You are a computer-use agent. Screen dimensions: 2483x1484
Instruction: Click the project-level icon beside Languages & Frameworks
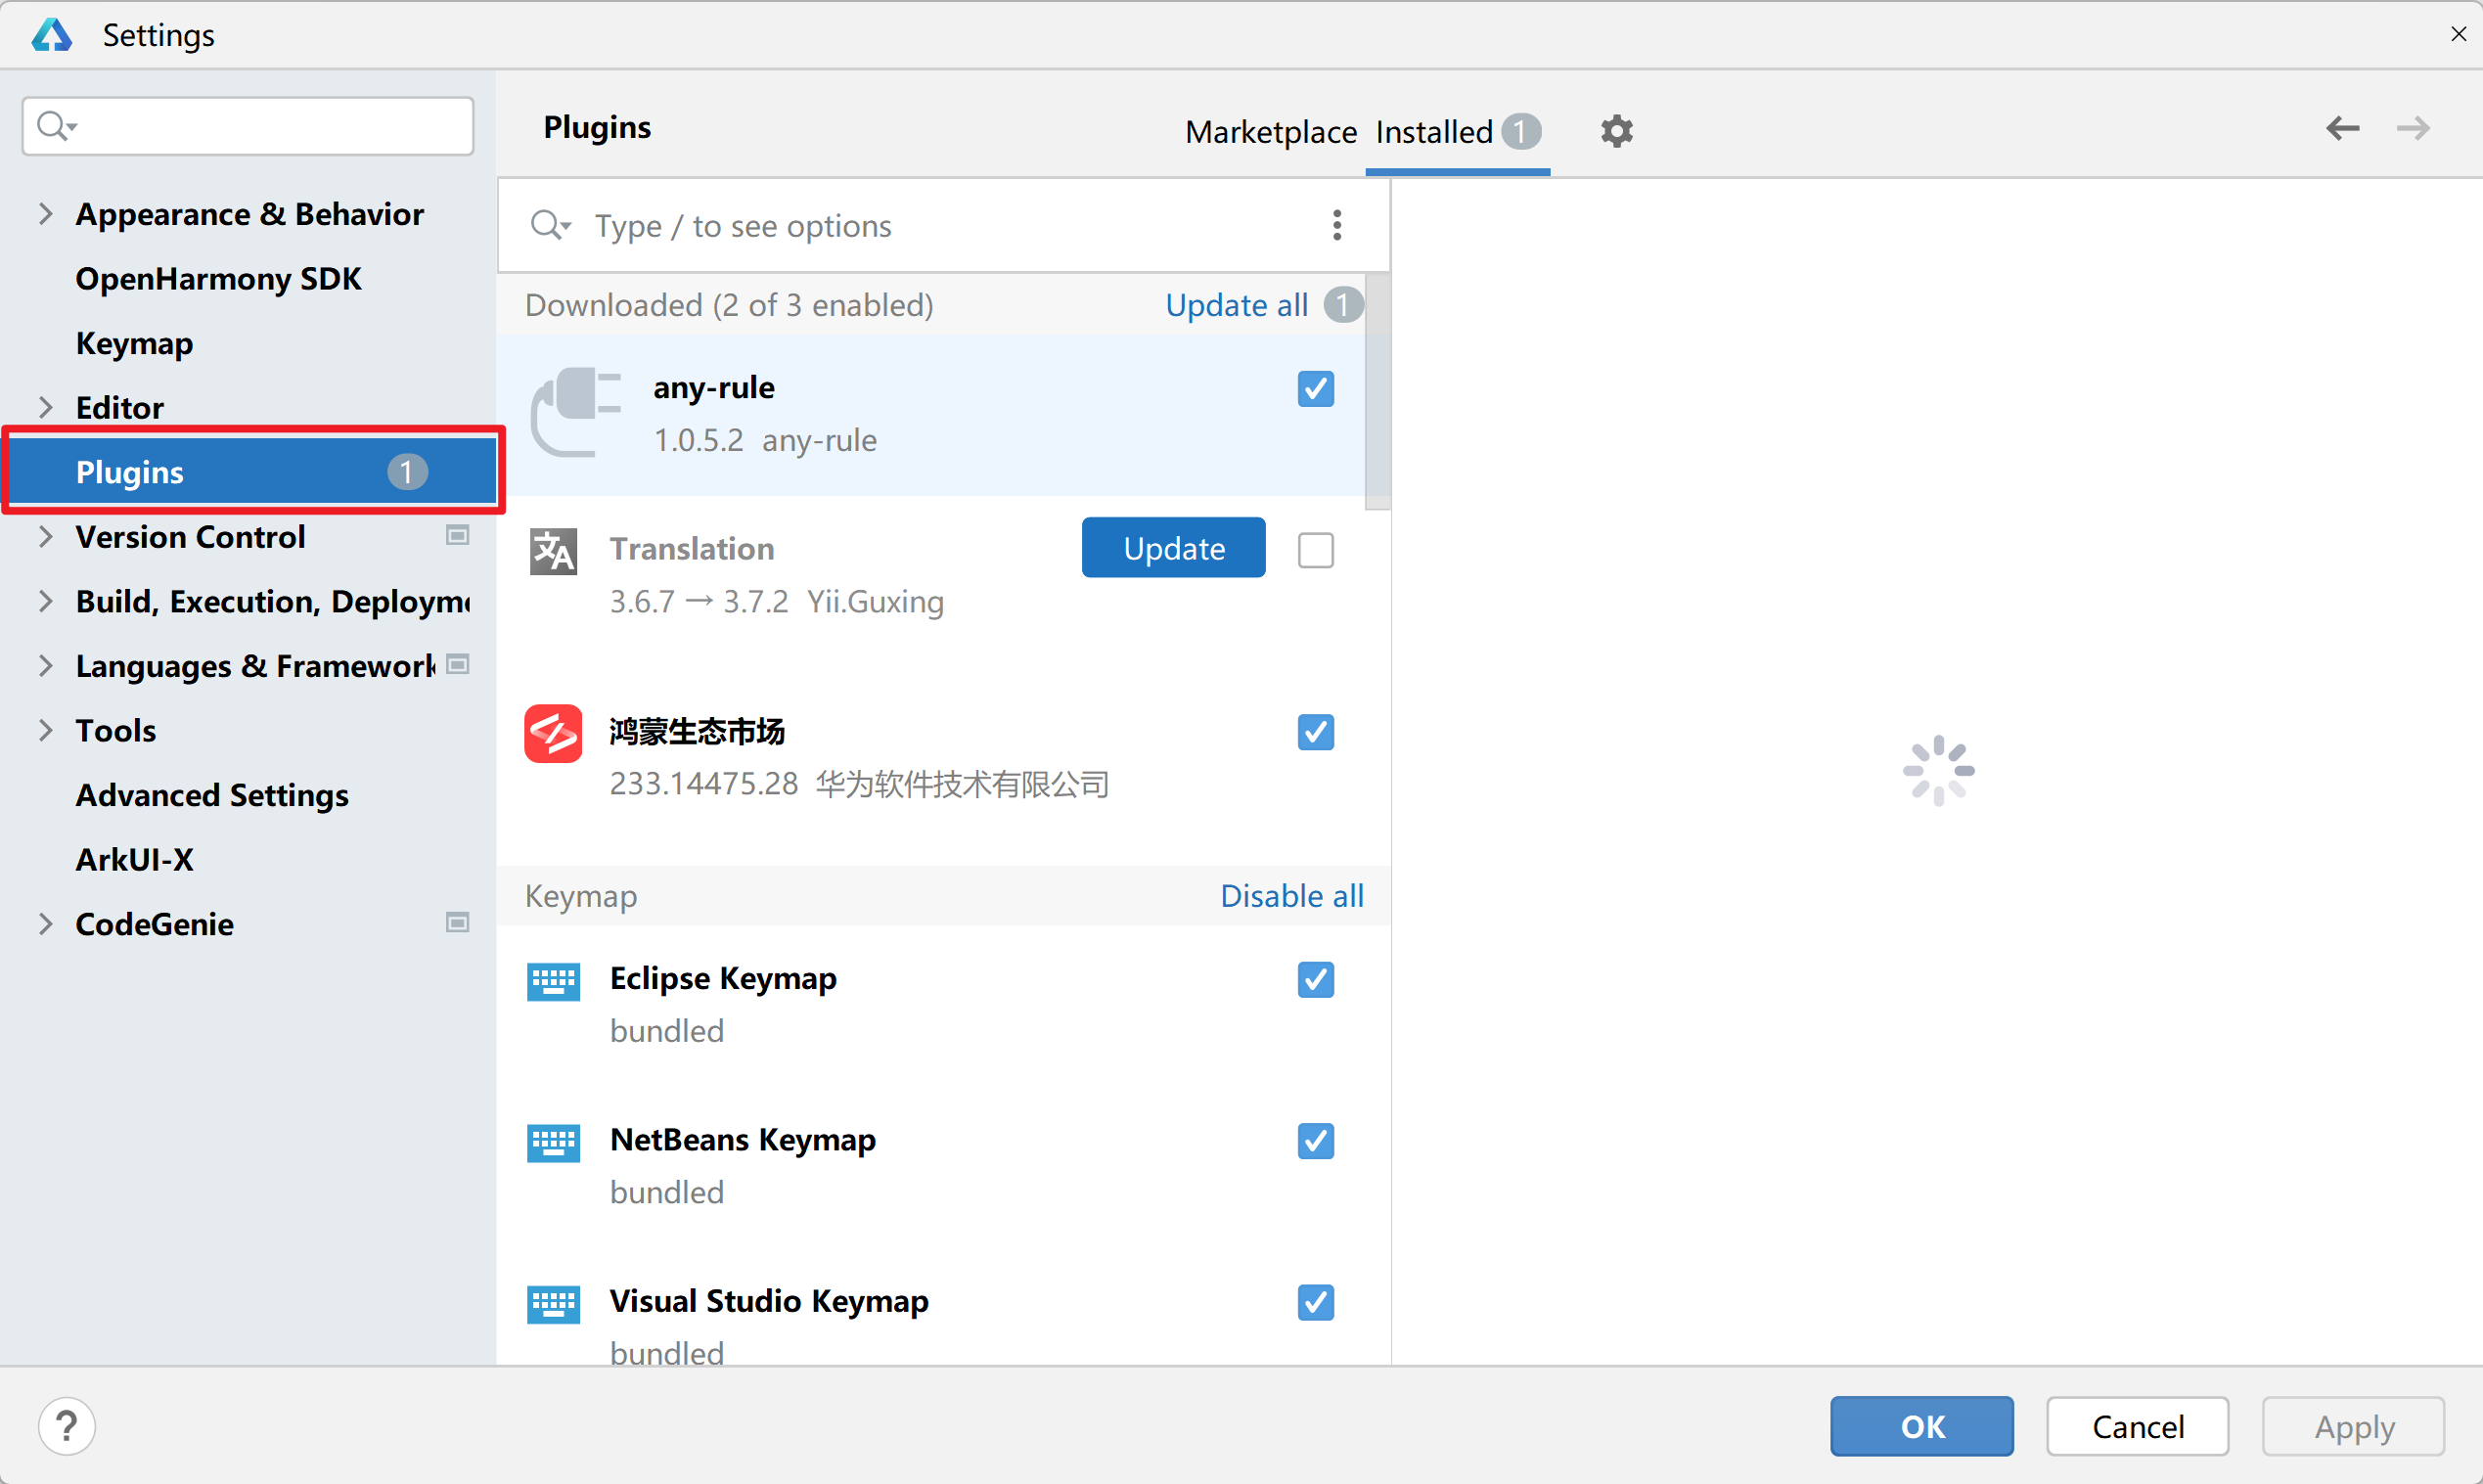point(457,665)
